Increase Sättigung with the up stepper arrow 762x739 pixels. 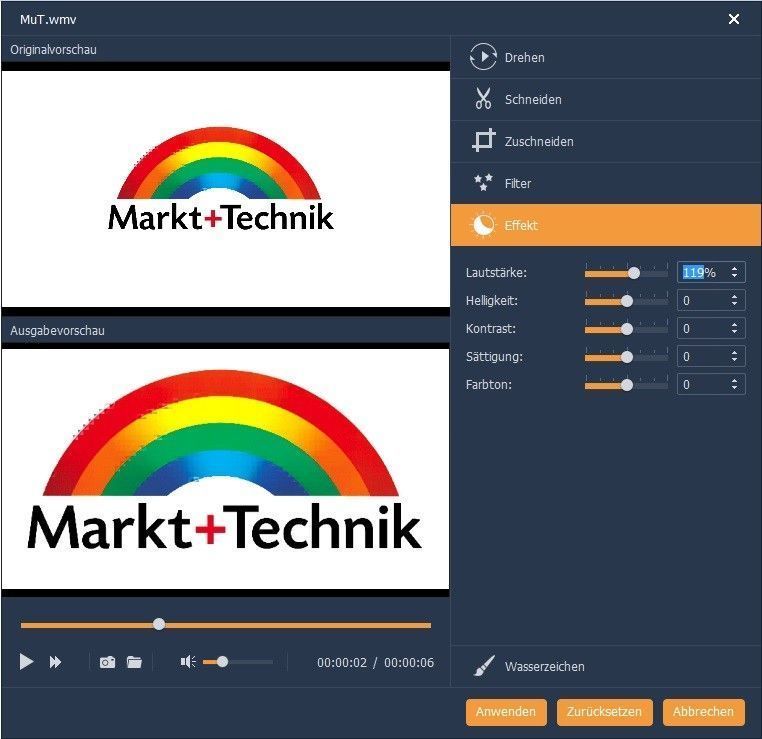[x=734, y=352]
